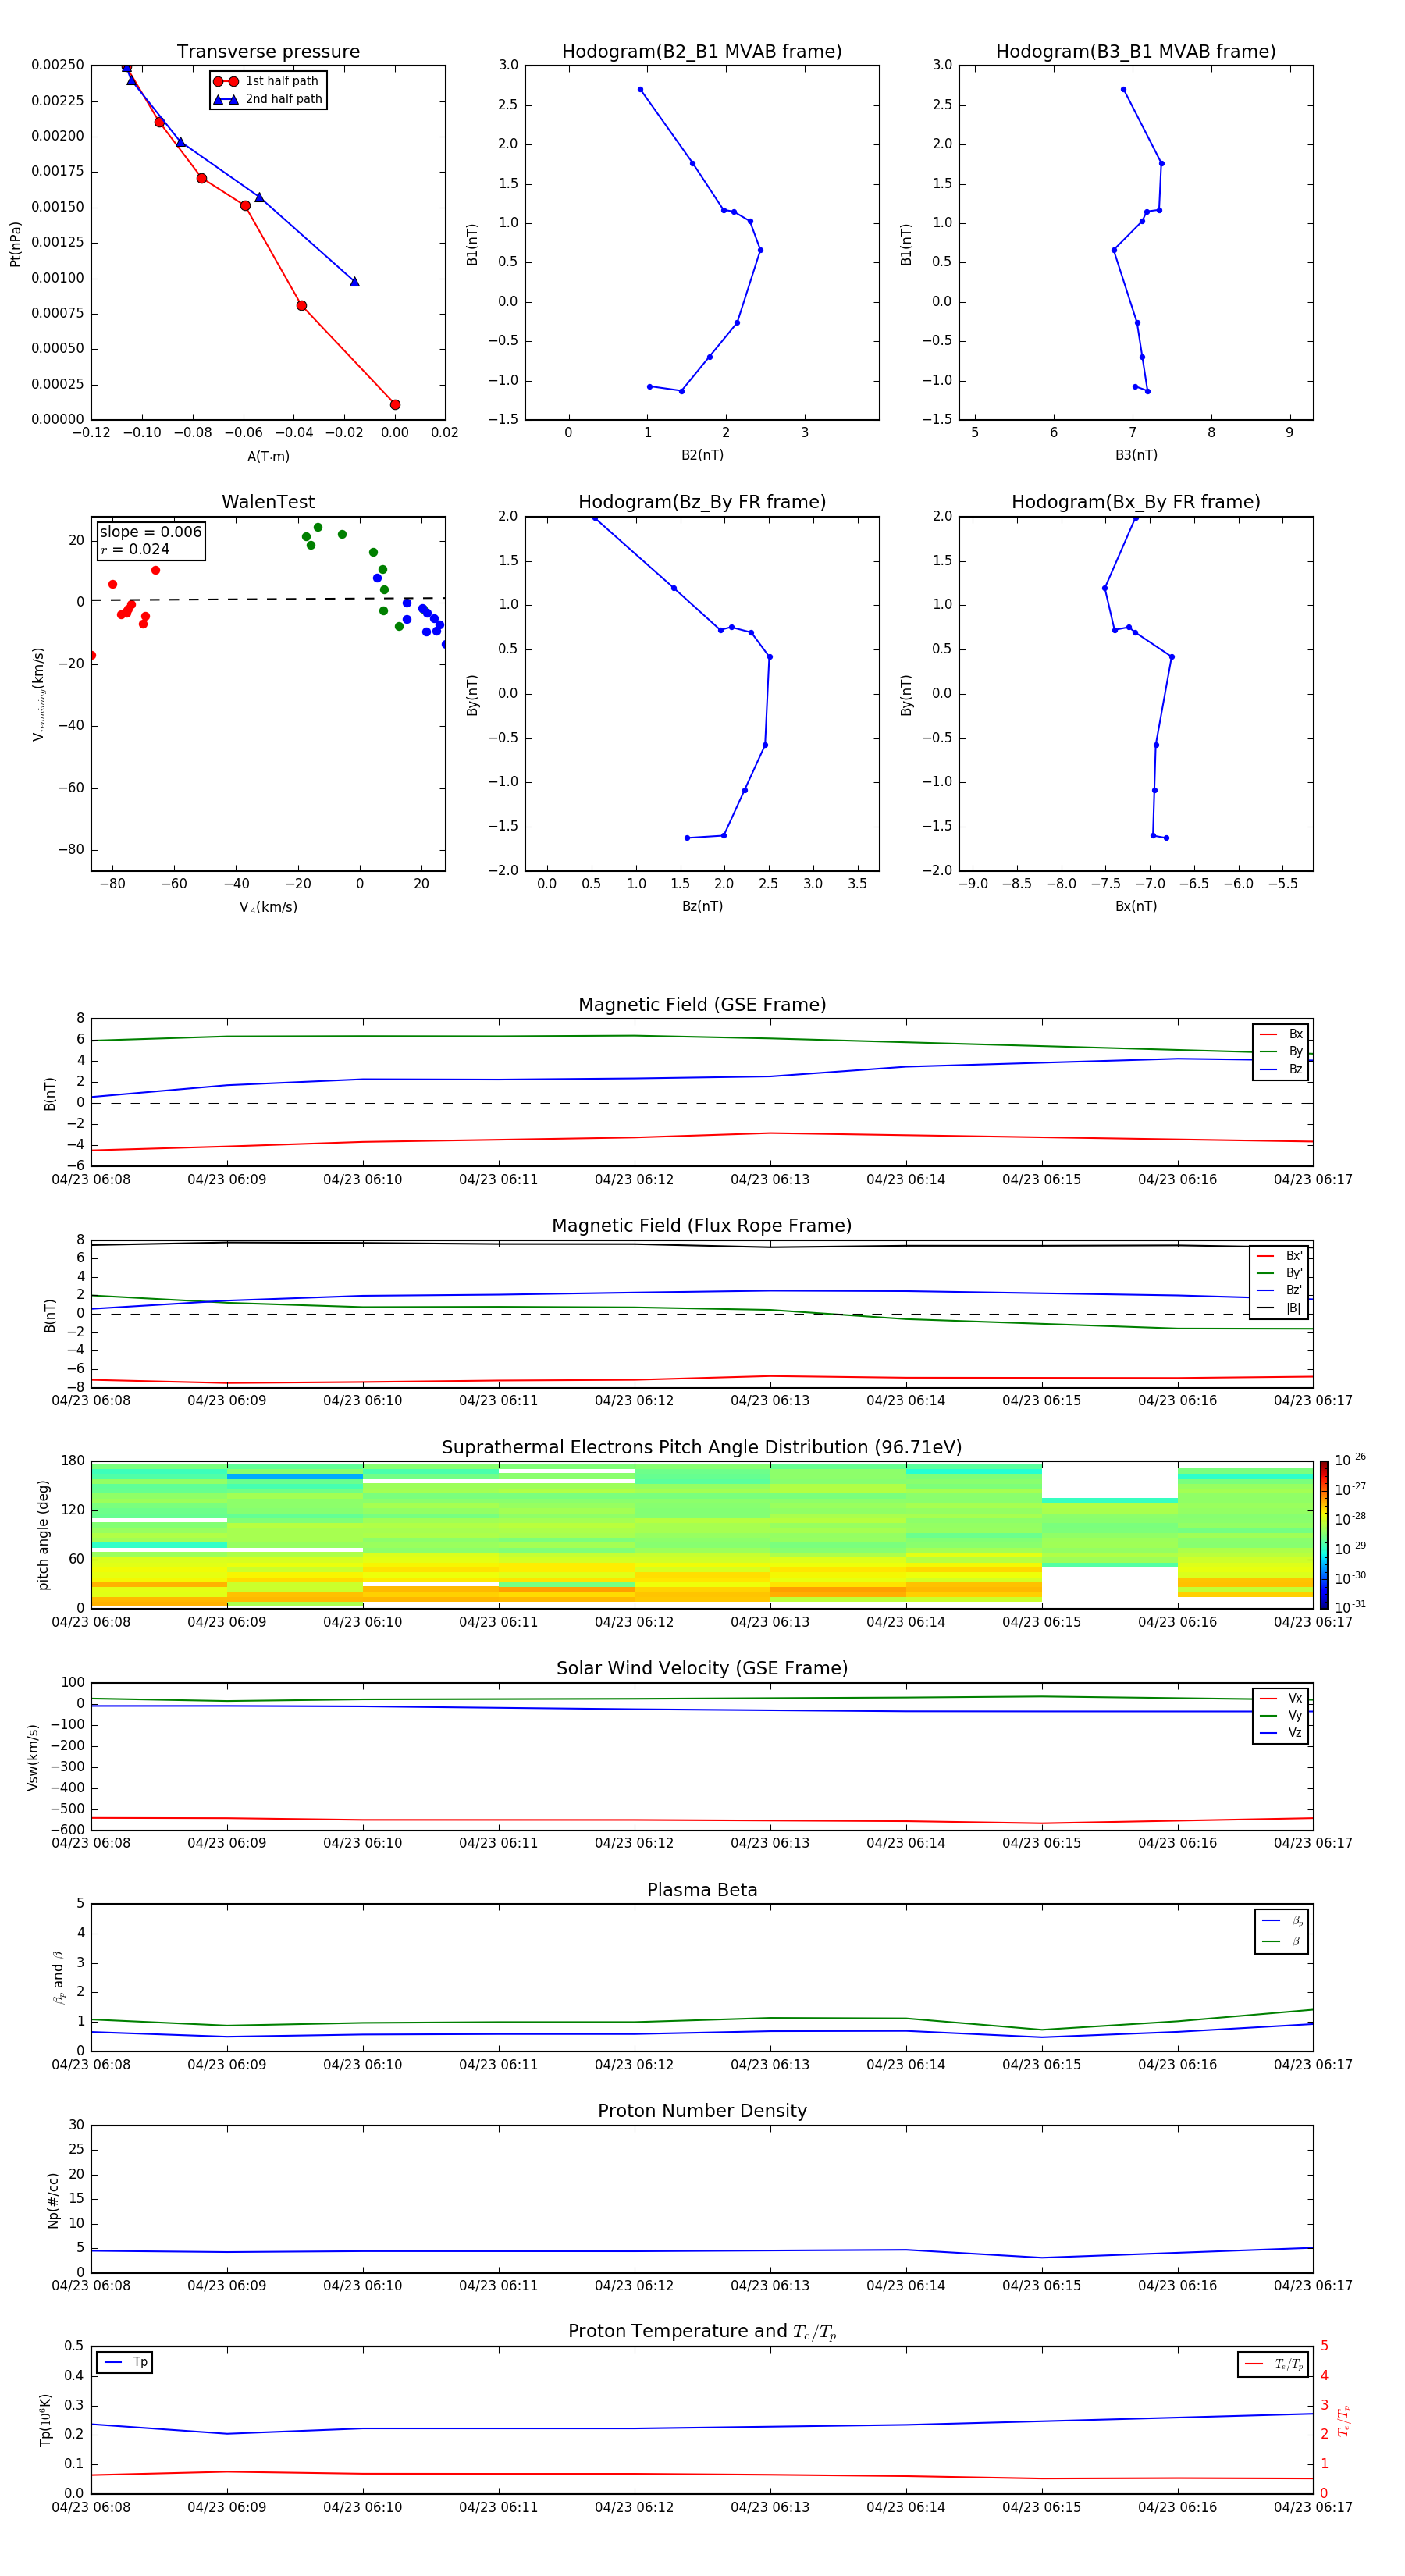
Task: Click the 'Proton Temperature and Te/Tp' title
Action: coord(702,2332)
